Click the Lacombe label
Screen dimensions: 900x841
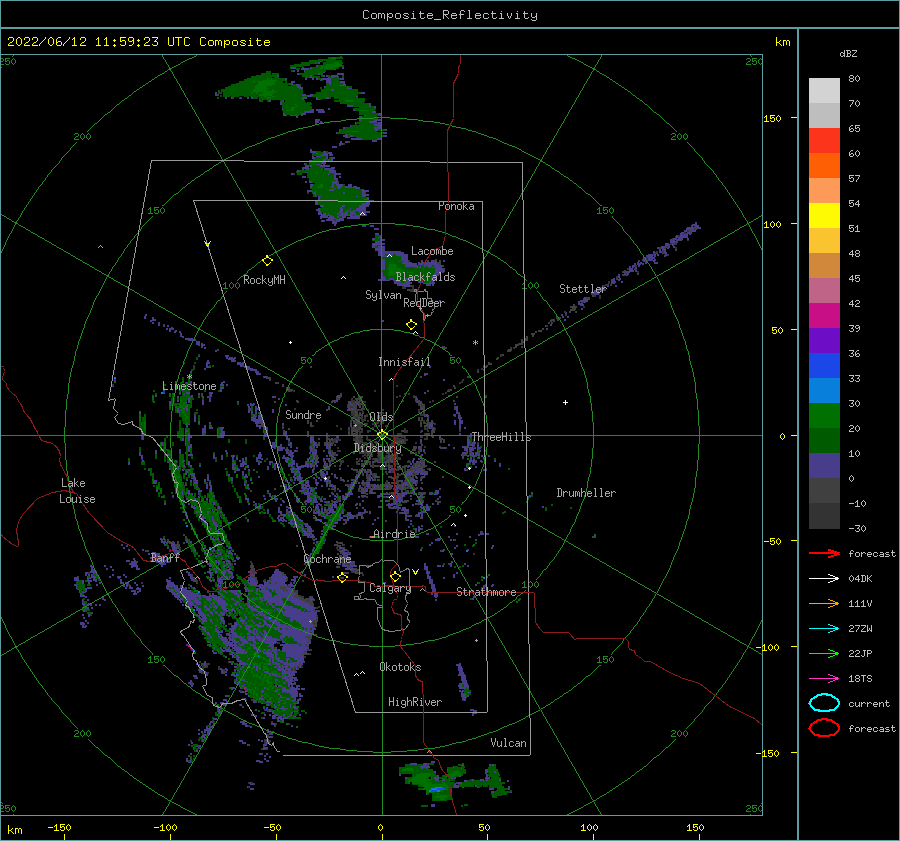pyautogui.click(x=432, y=251)
